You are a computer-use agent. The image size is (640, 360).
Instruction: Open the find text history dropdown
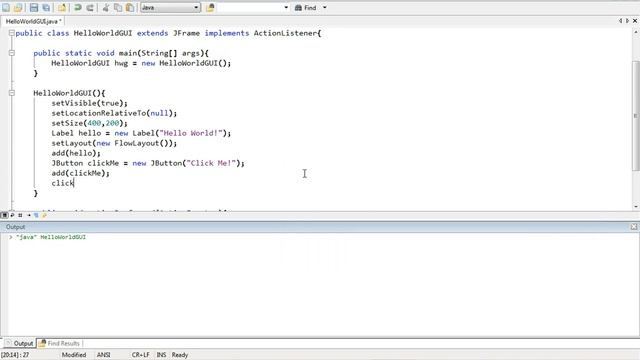286,7
